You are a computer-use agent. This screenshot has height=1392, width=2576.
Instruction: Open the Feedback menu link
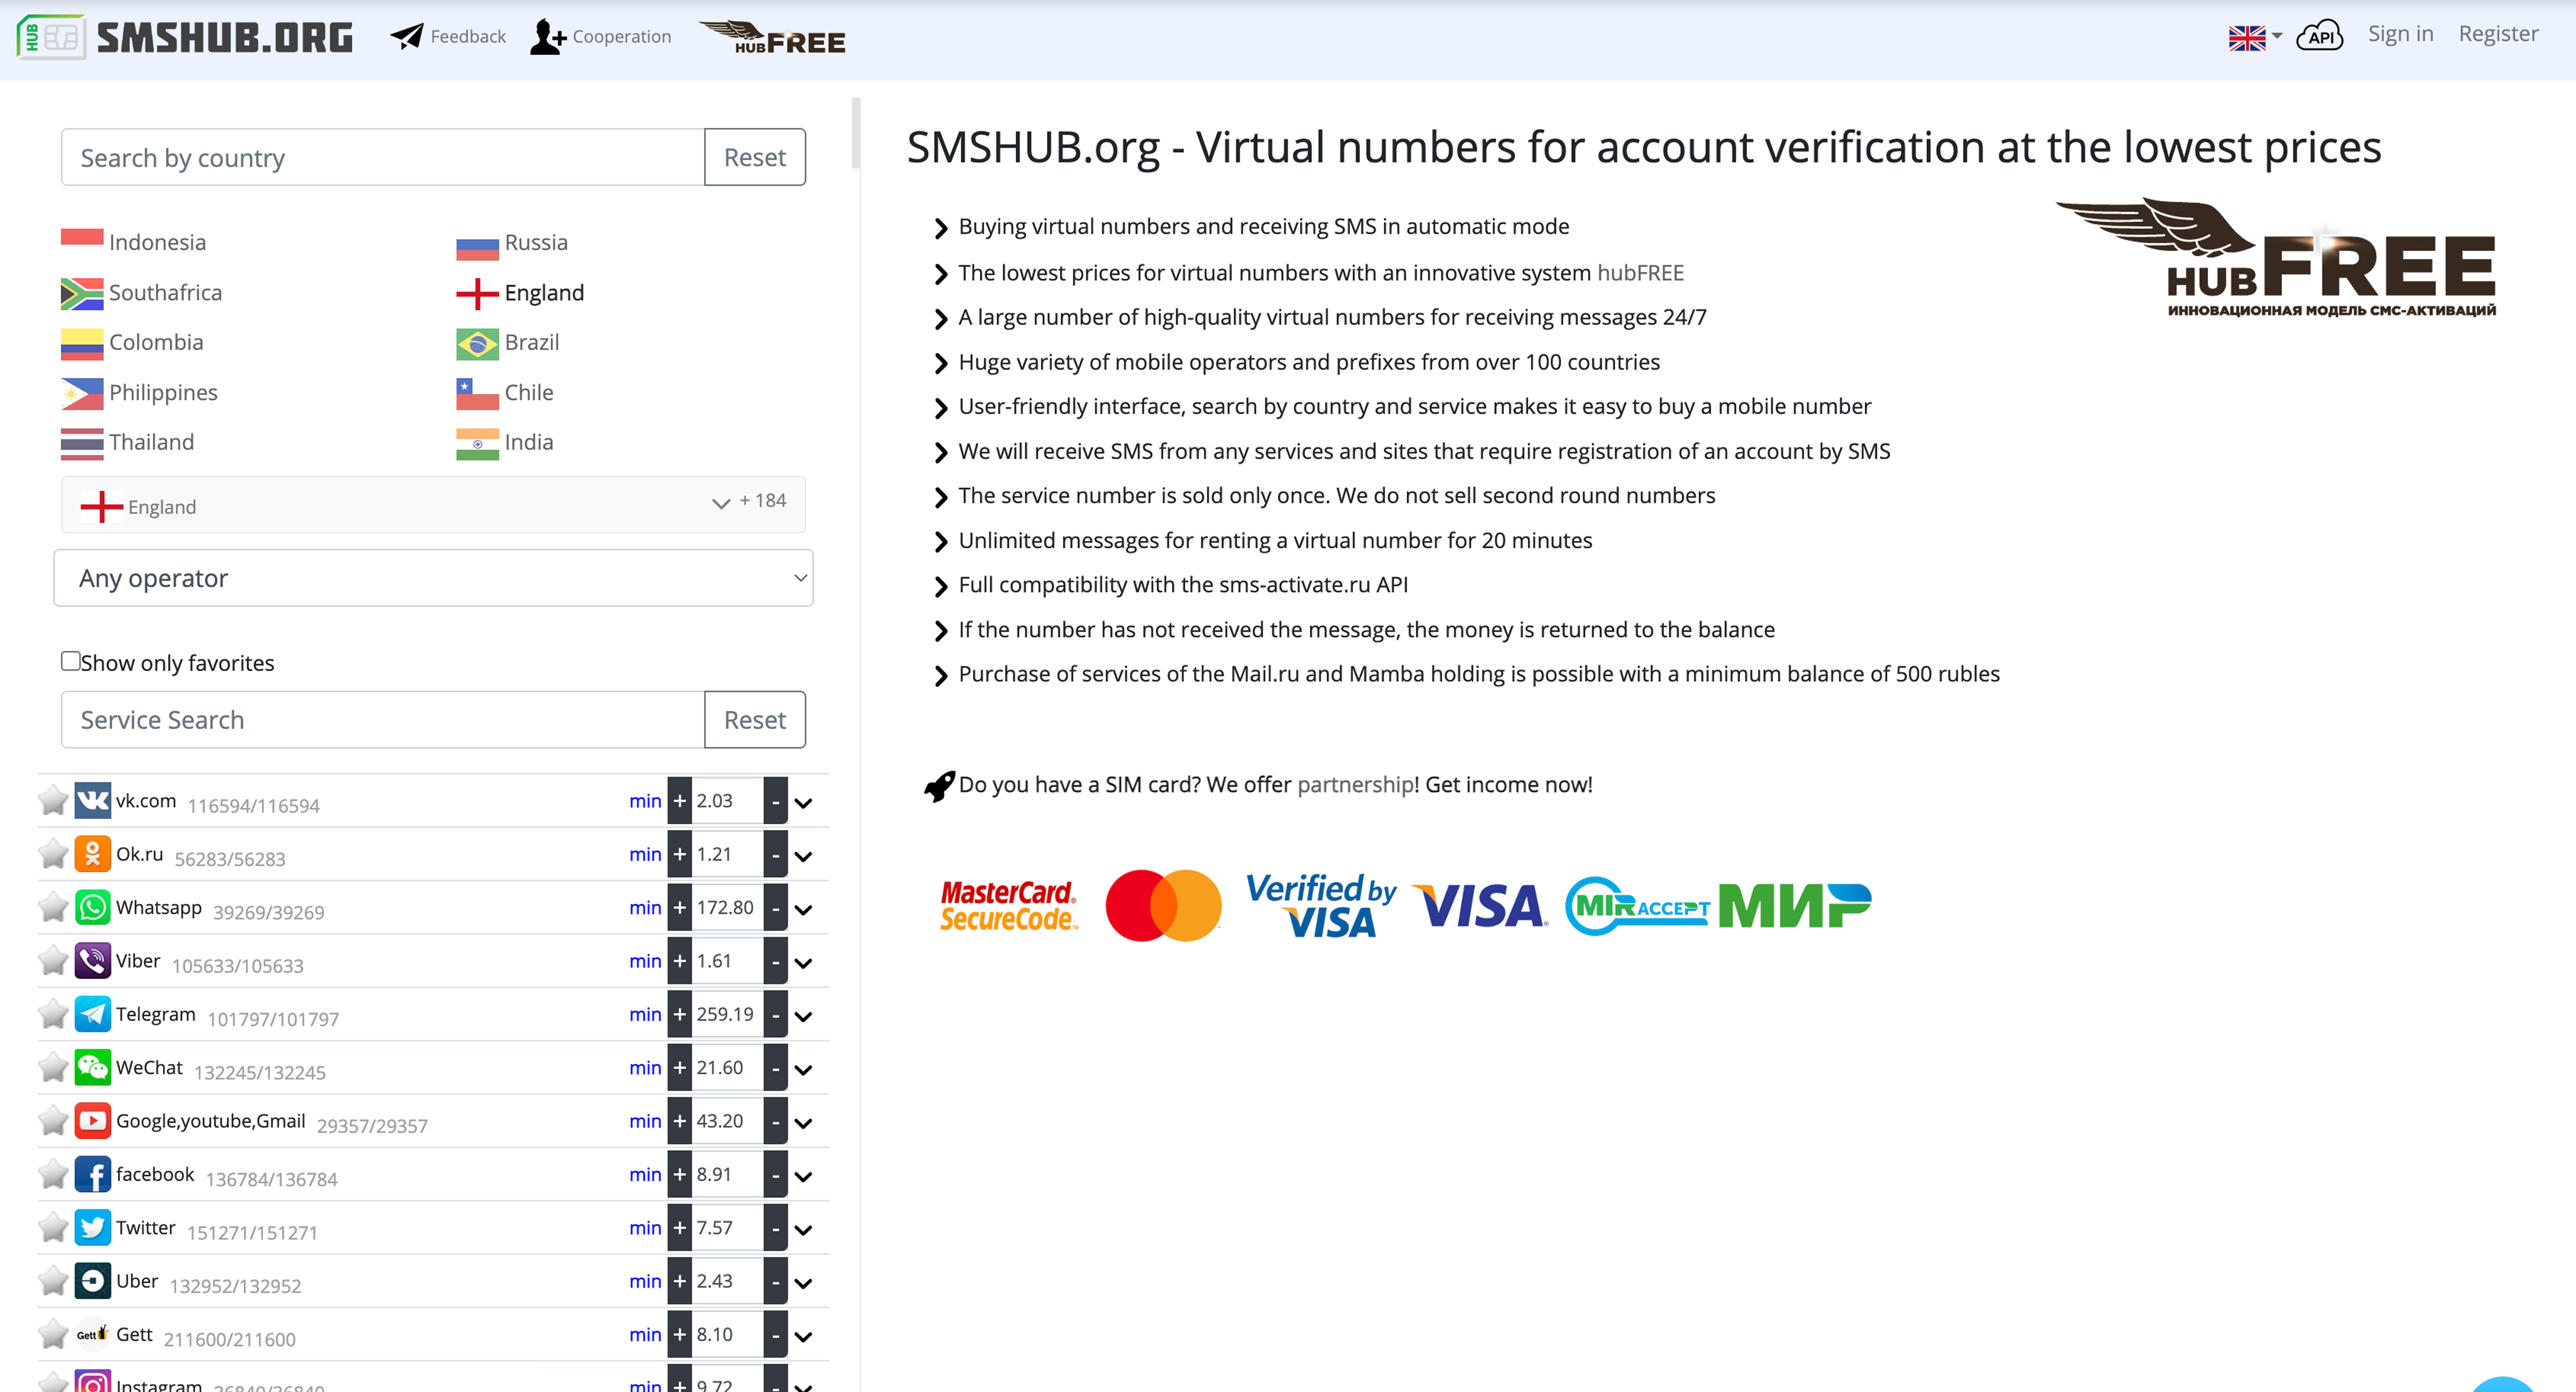[x=468, y=36]
